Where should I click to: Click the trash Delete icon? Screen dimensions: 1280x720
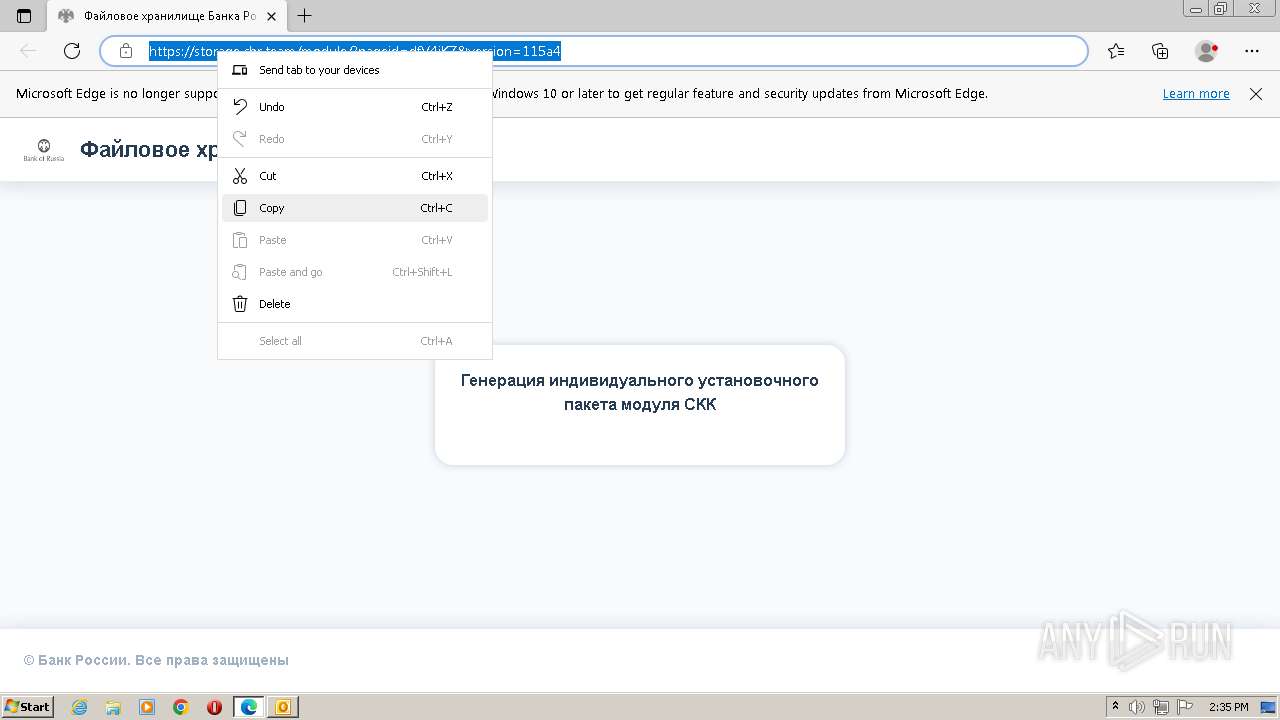pyautogui.click(x=240, y=304)
